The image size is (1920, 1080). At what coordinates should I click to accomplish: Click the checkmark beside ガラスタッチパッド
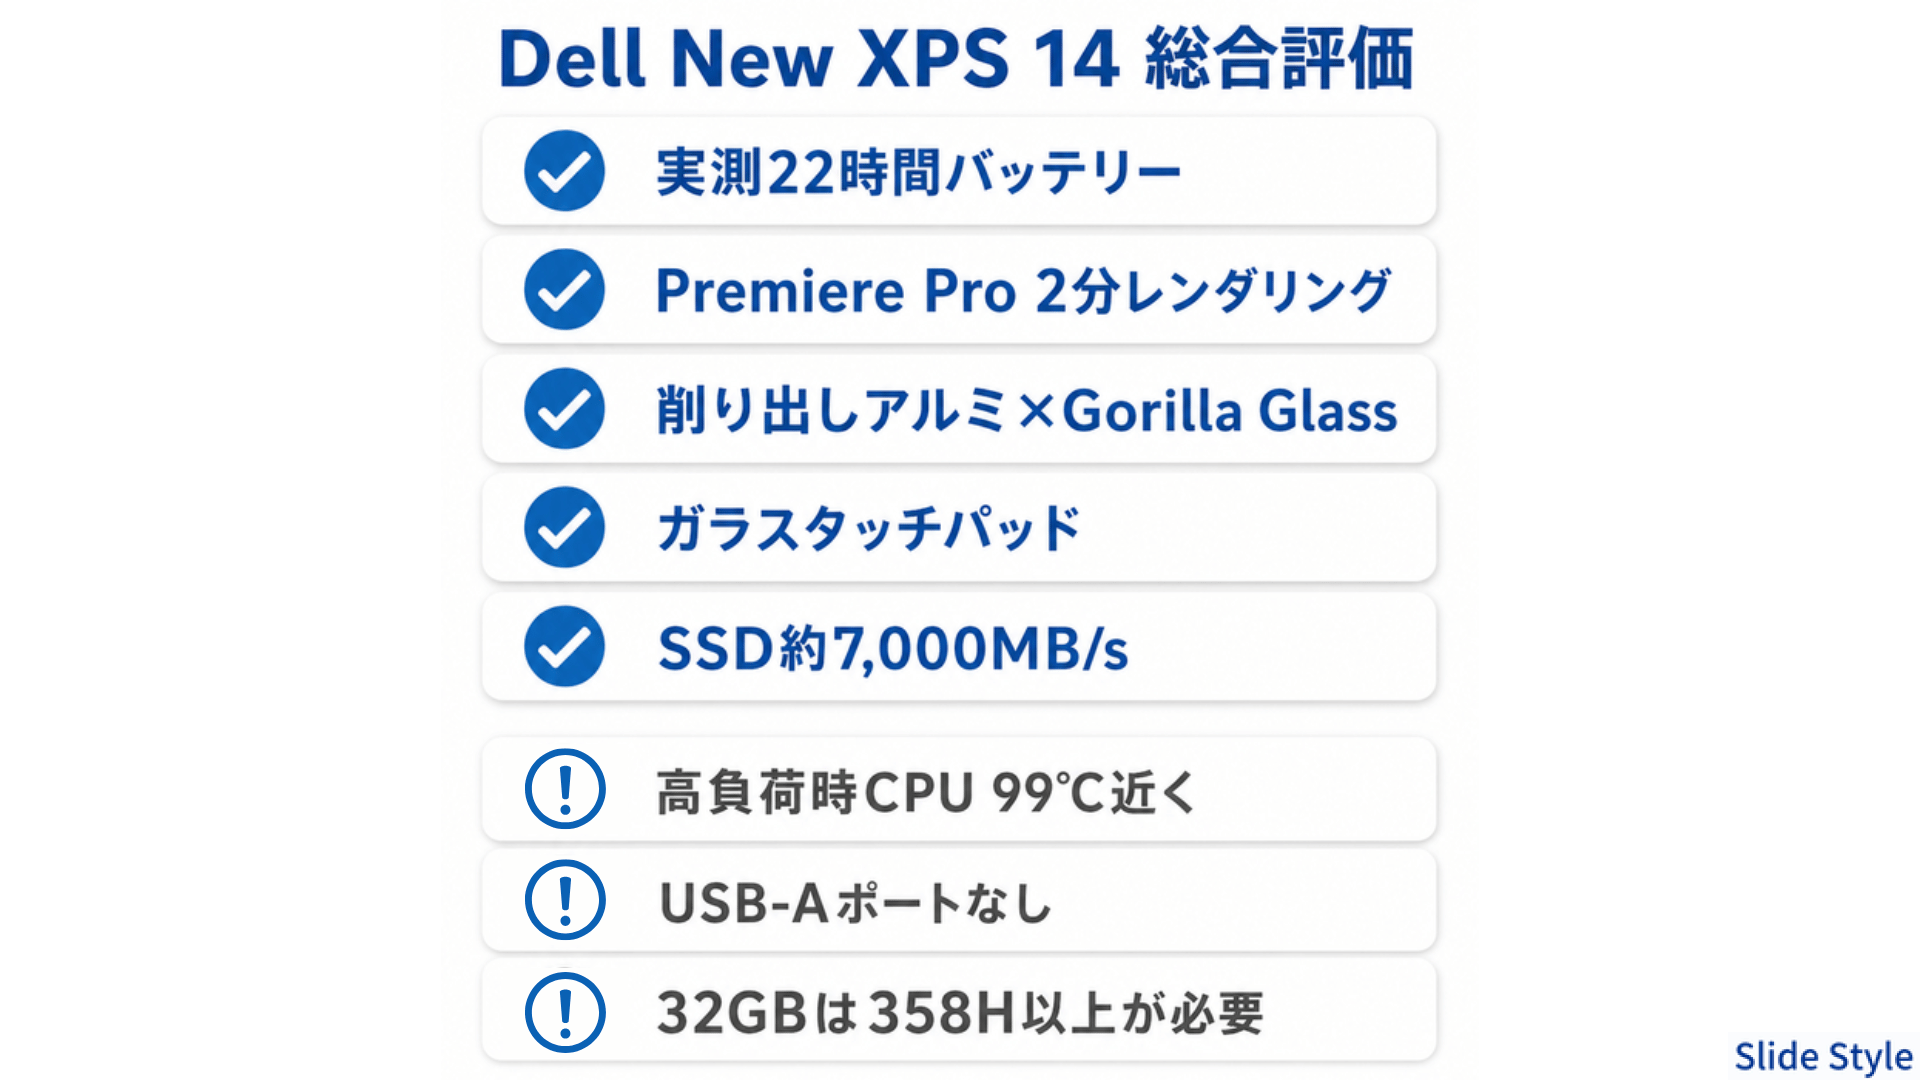pyautogui.click(x=564, y=528)
